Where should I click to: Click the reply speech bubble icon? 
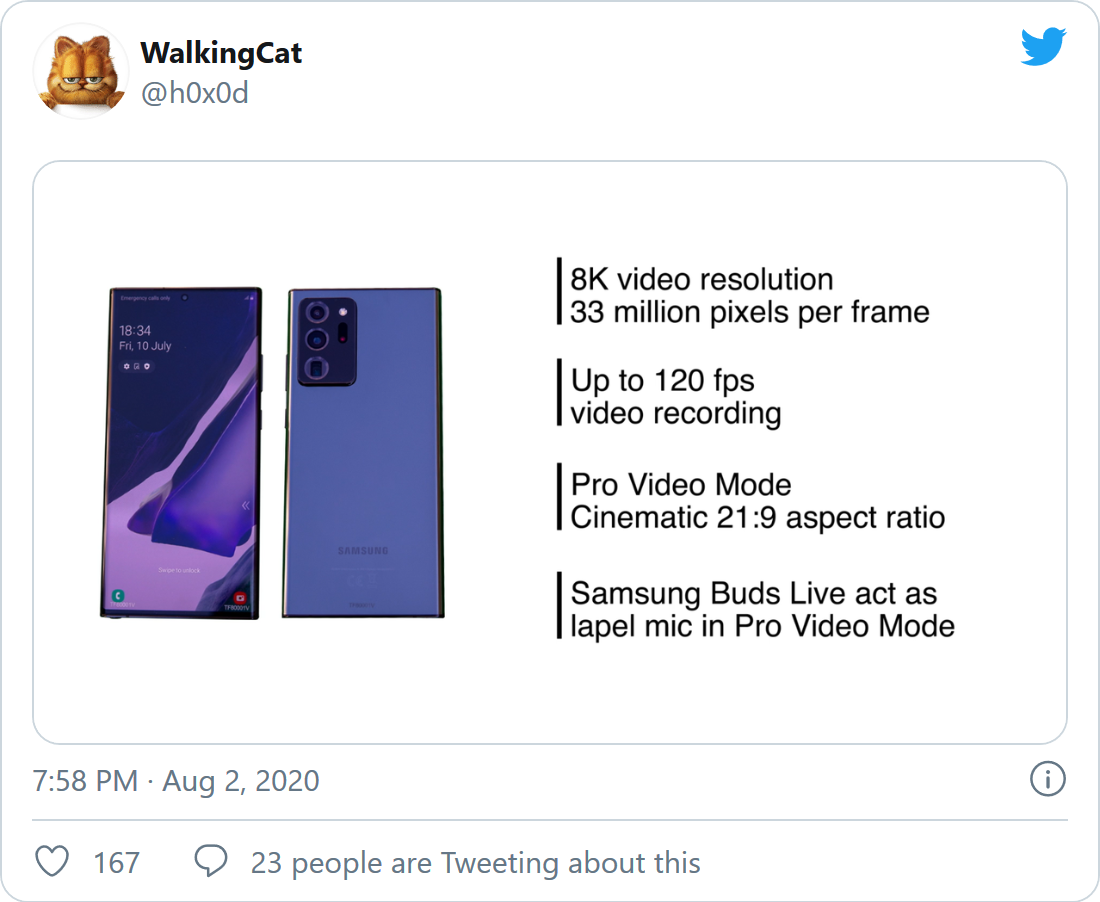tap(211, 862)
